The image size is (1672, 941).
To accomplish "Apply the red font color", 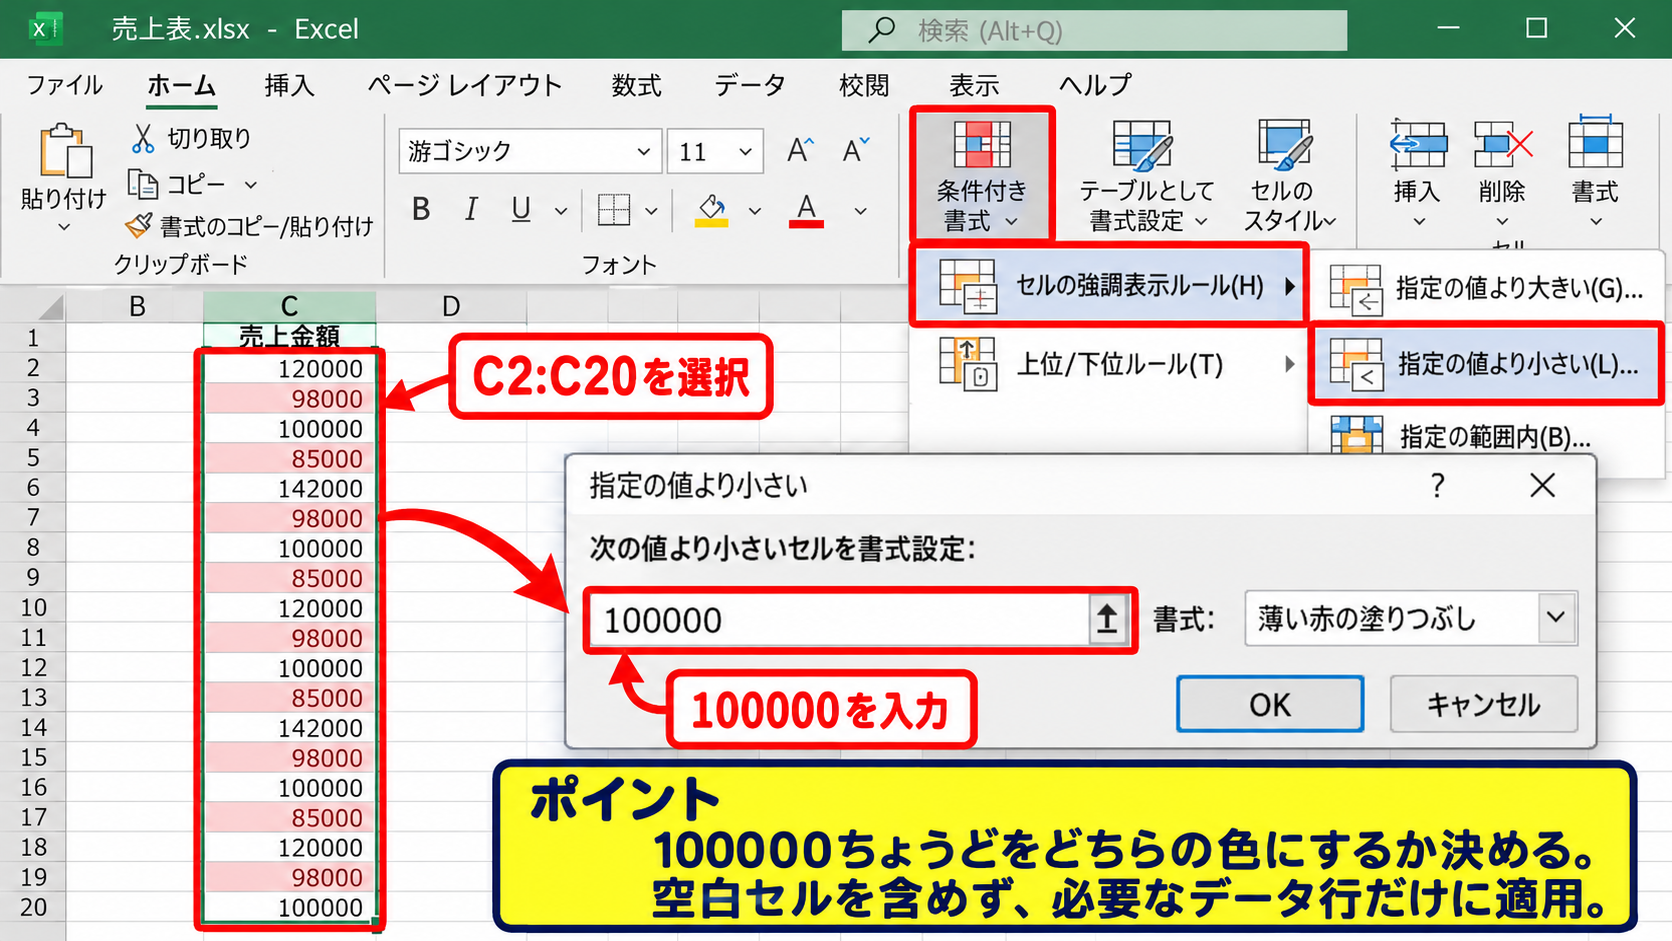I will pyautogui.click(x=806, y=210).
